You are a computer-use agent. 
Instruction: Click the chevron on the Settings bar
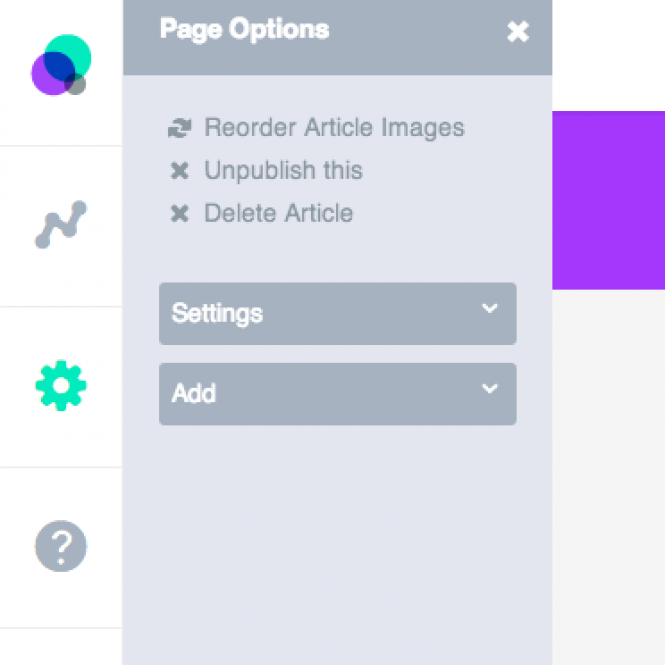490,308
